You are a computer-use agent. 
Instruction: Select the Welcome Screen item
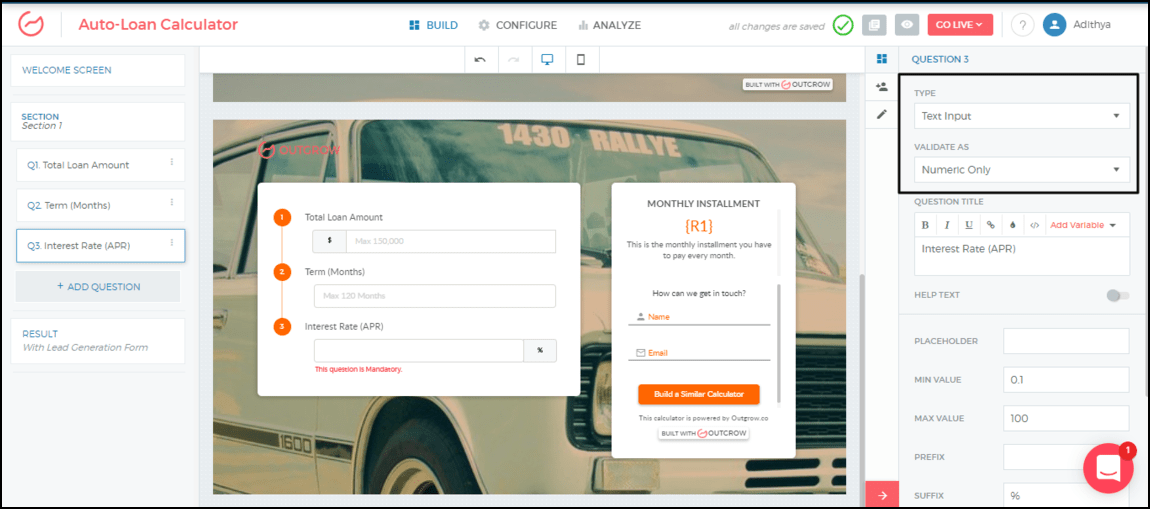[98, 70]
